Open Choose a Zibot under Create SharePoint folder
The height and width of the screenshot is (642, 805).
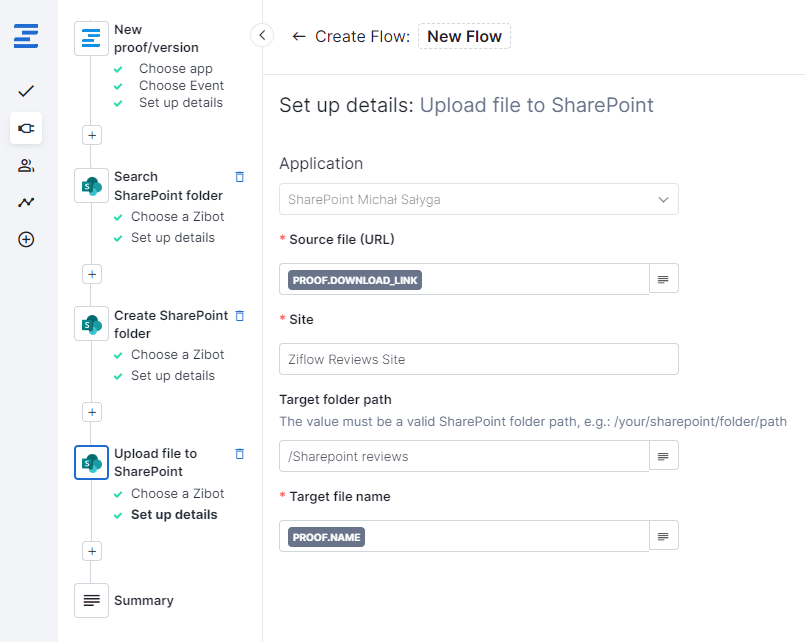tap(177, 355)
